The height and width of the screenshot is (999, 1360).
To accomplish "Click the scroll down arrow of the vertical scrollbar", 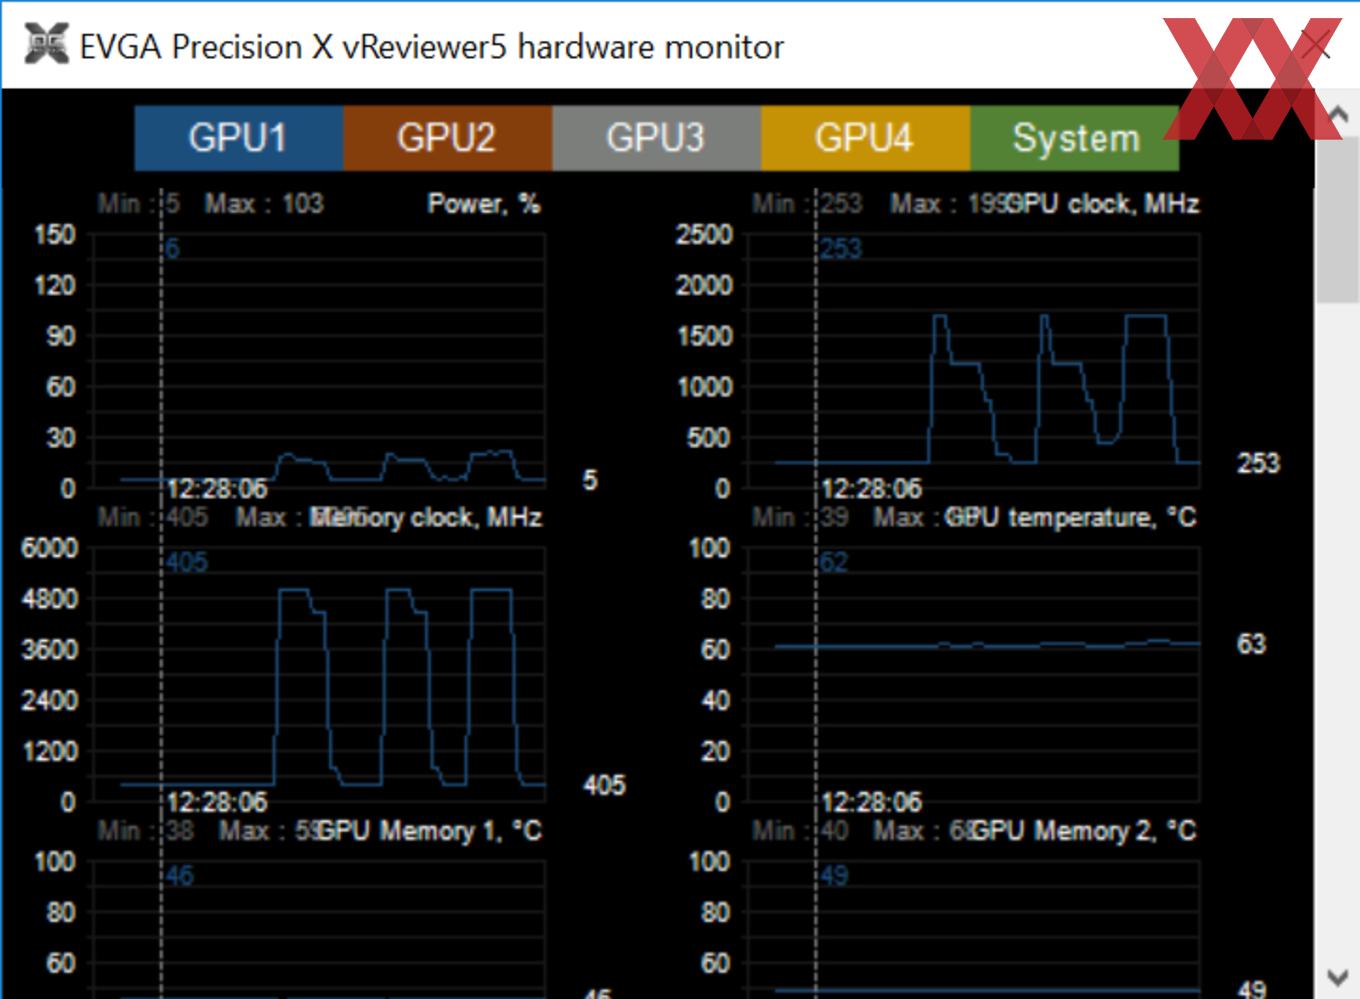I will click(1338, 976).
